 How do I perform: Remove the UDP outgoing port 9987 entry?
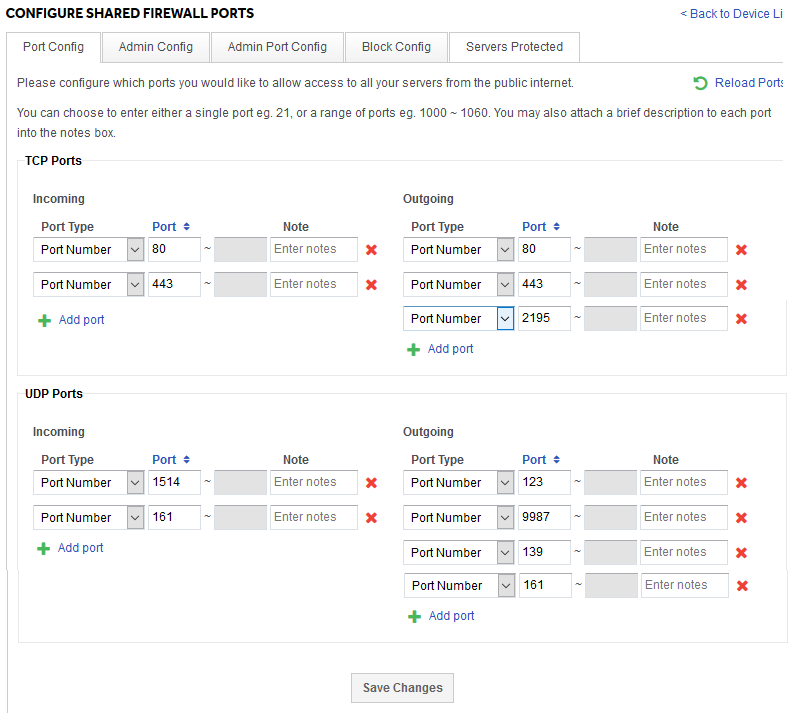741,517
